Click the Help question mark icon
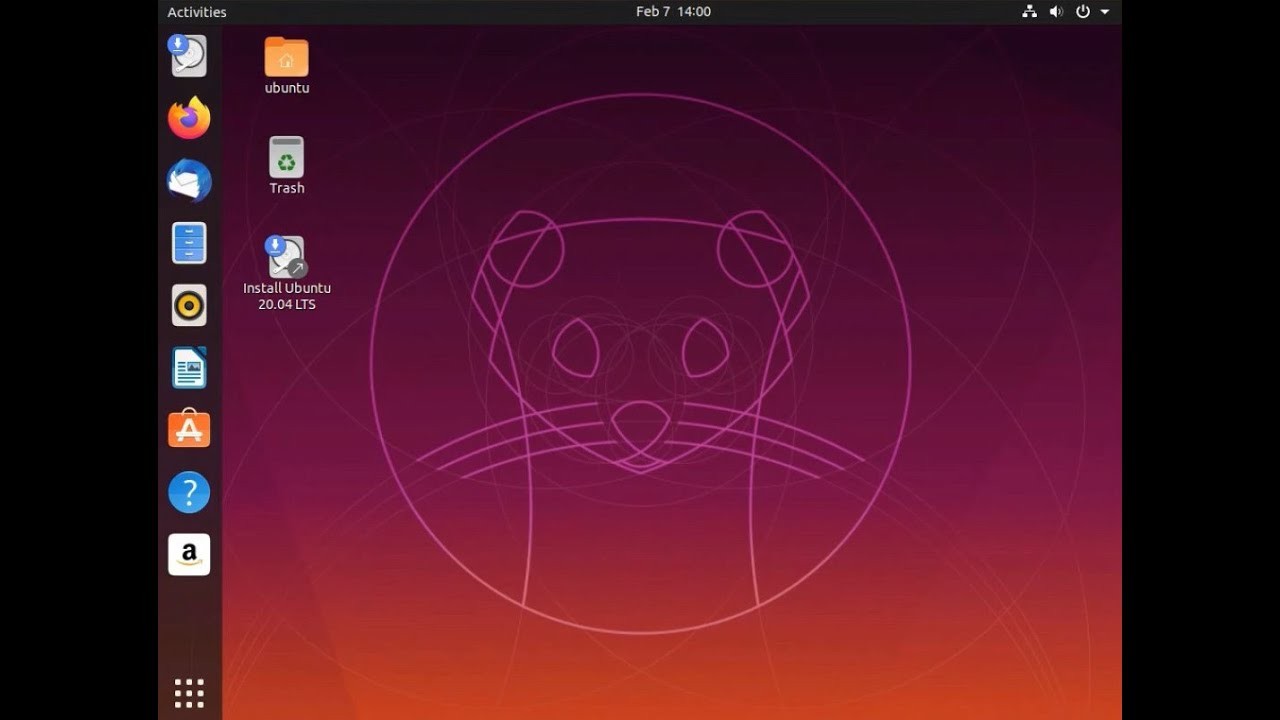This screenshot has height=720, width=1280. (189, 492)
